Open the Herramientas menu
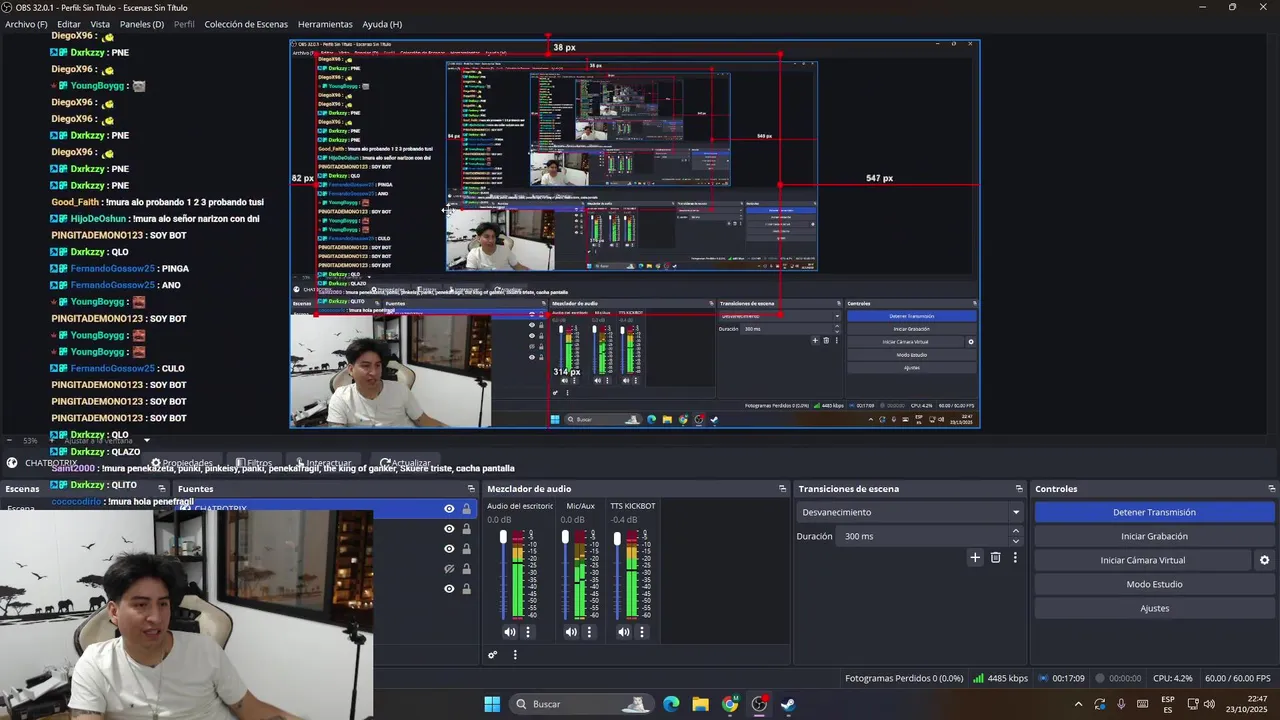The height and width of the screenshot is (720, 1280). pyautogui.click(x=325, y=24)
